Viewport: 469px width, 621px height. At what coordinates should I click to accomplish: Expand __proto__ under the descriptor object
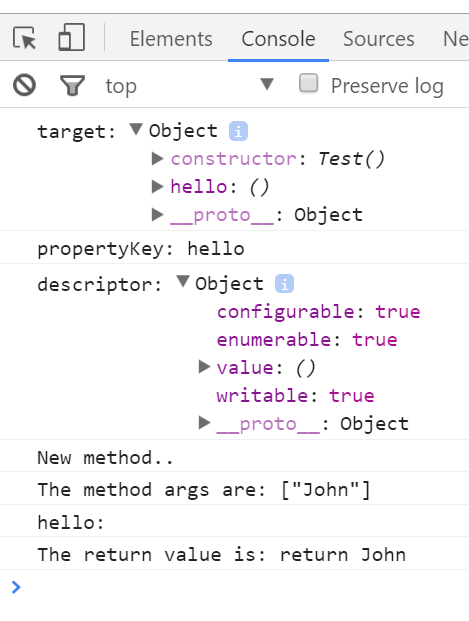point(204,423)
